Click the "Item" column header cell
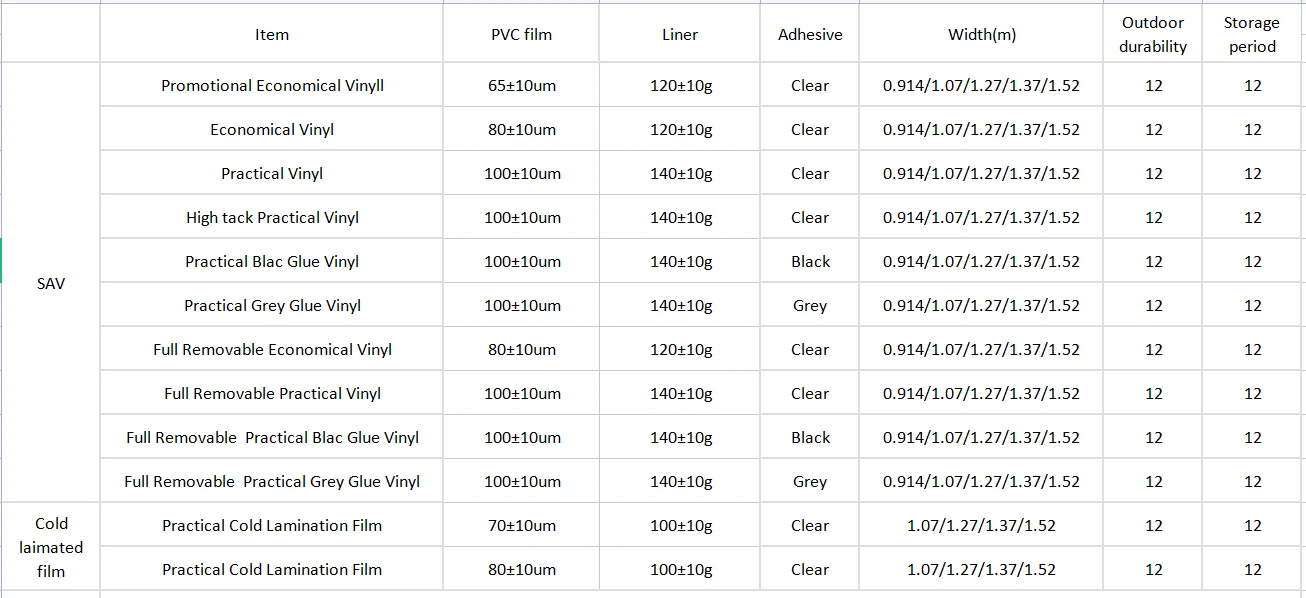The width and height of the screenshot is (1306, 598). click(271, 35)
